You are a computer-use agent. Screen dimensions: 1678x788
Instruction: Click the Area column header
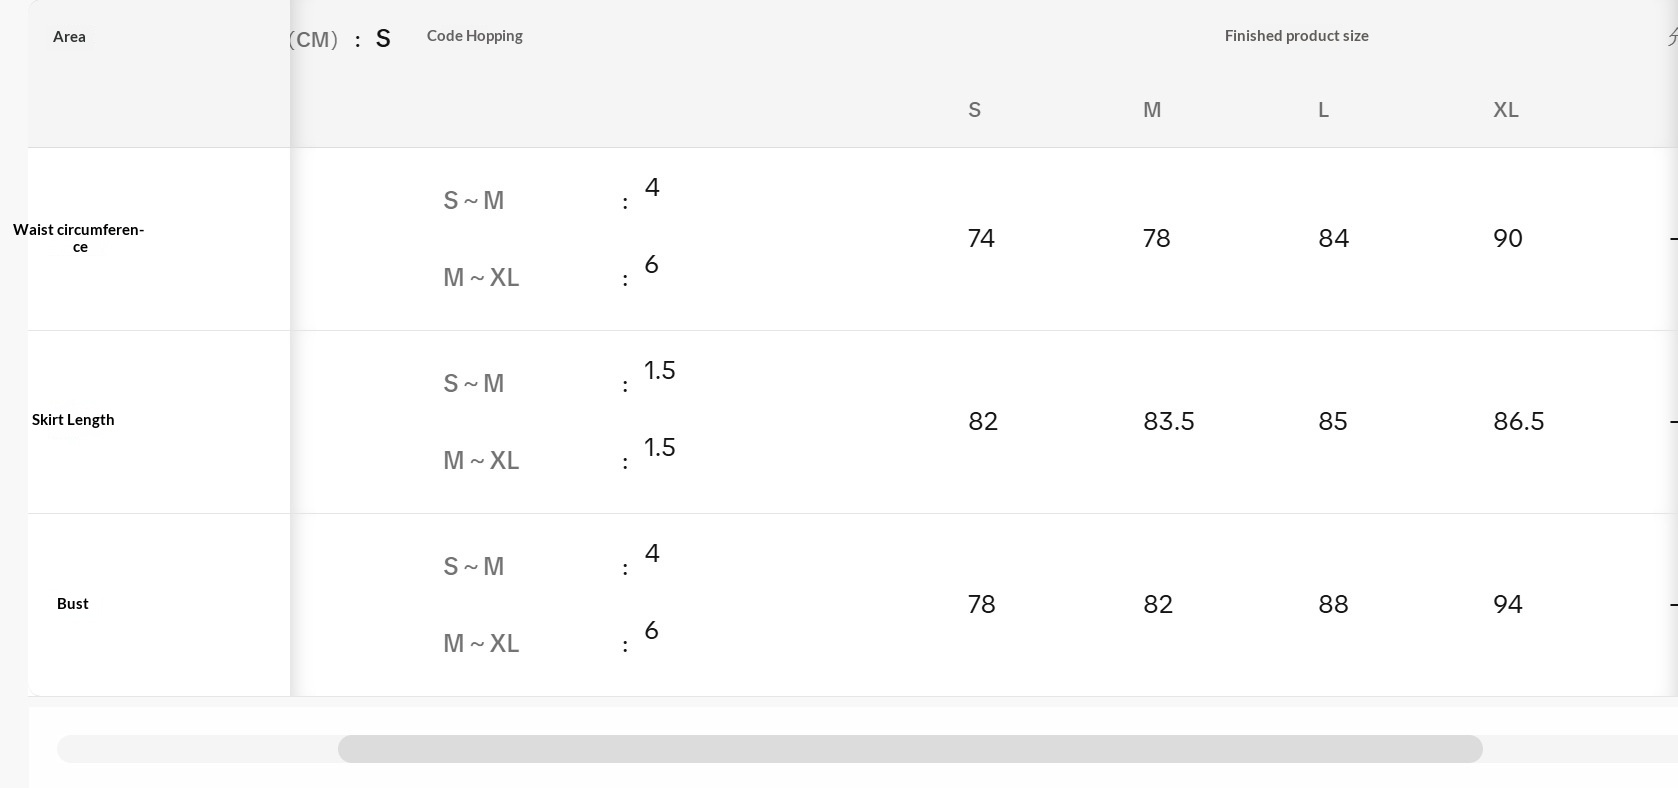point(69,37)
